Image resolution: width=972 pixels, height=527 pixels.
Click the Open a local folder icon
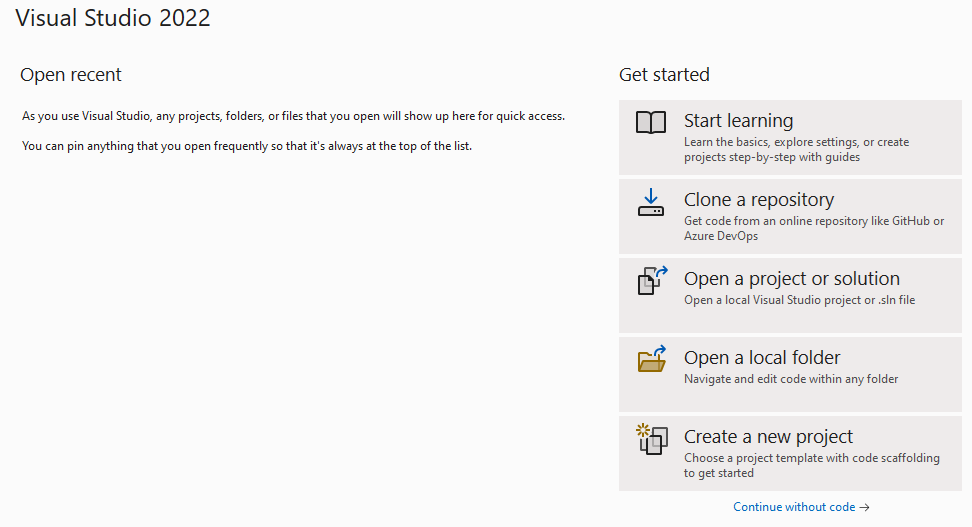click(652, 358)
